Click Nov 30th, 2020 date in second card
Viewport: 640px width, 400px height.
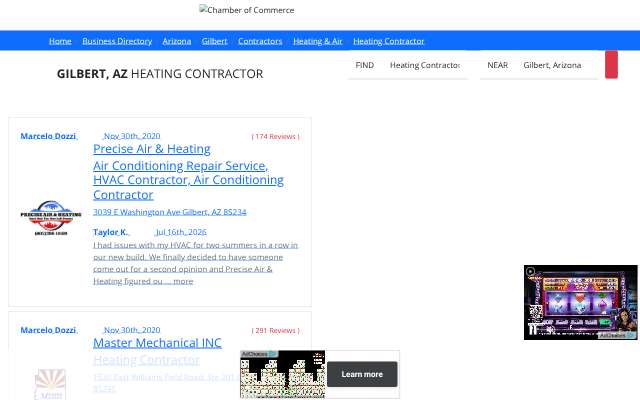click(x=132, y=330)
